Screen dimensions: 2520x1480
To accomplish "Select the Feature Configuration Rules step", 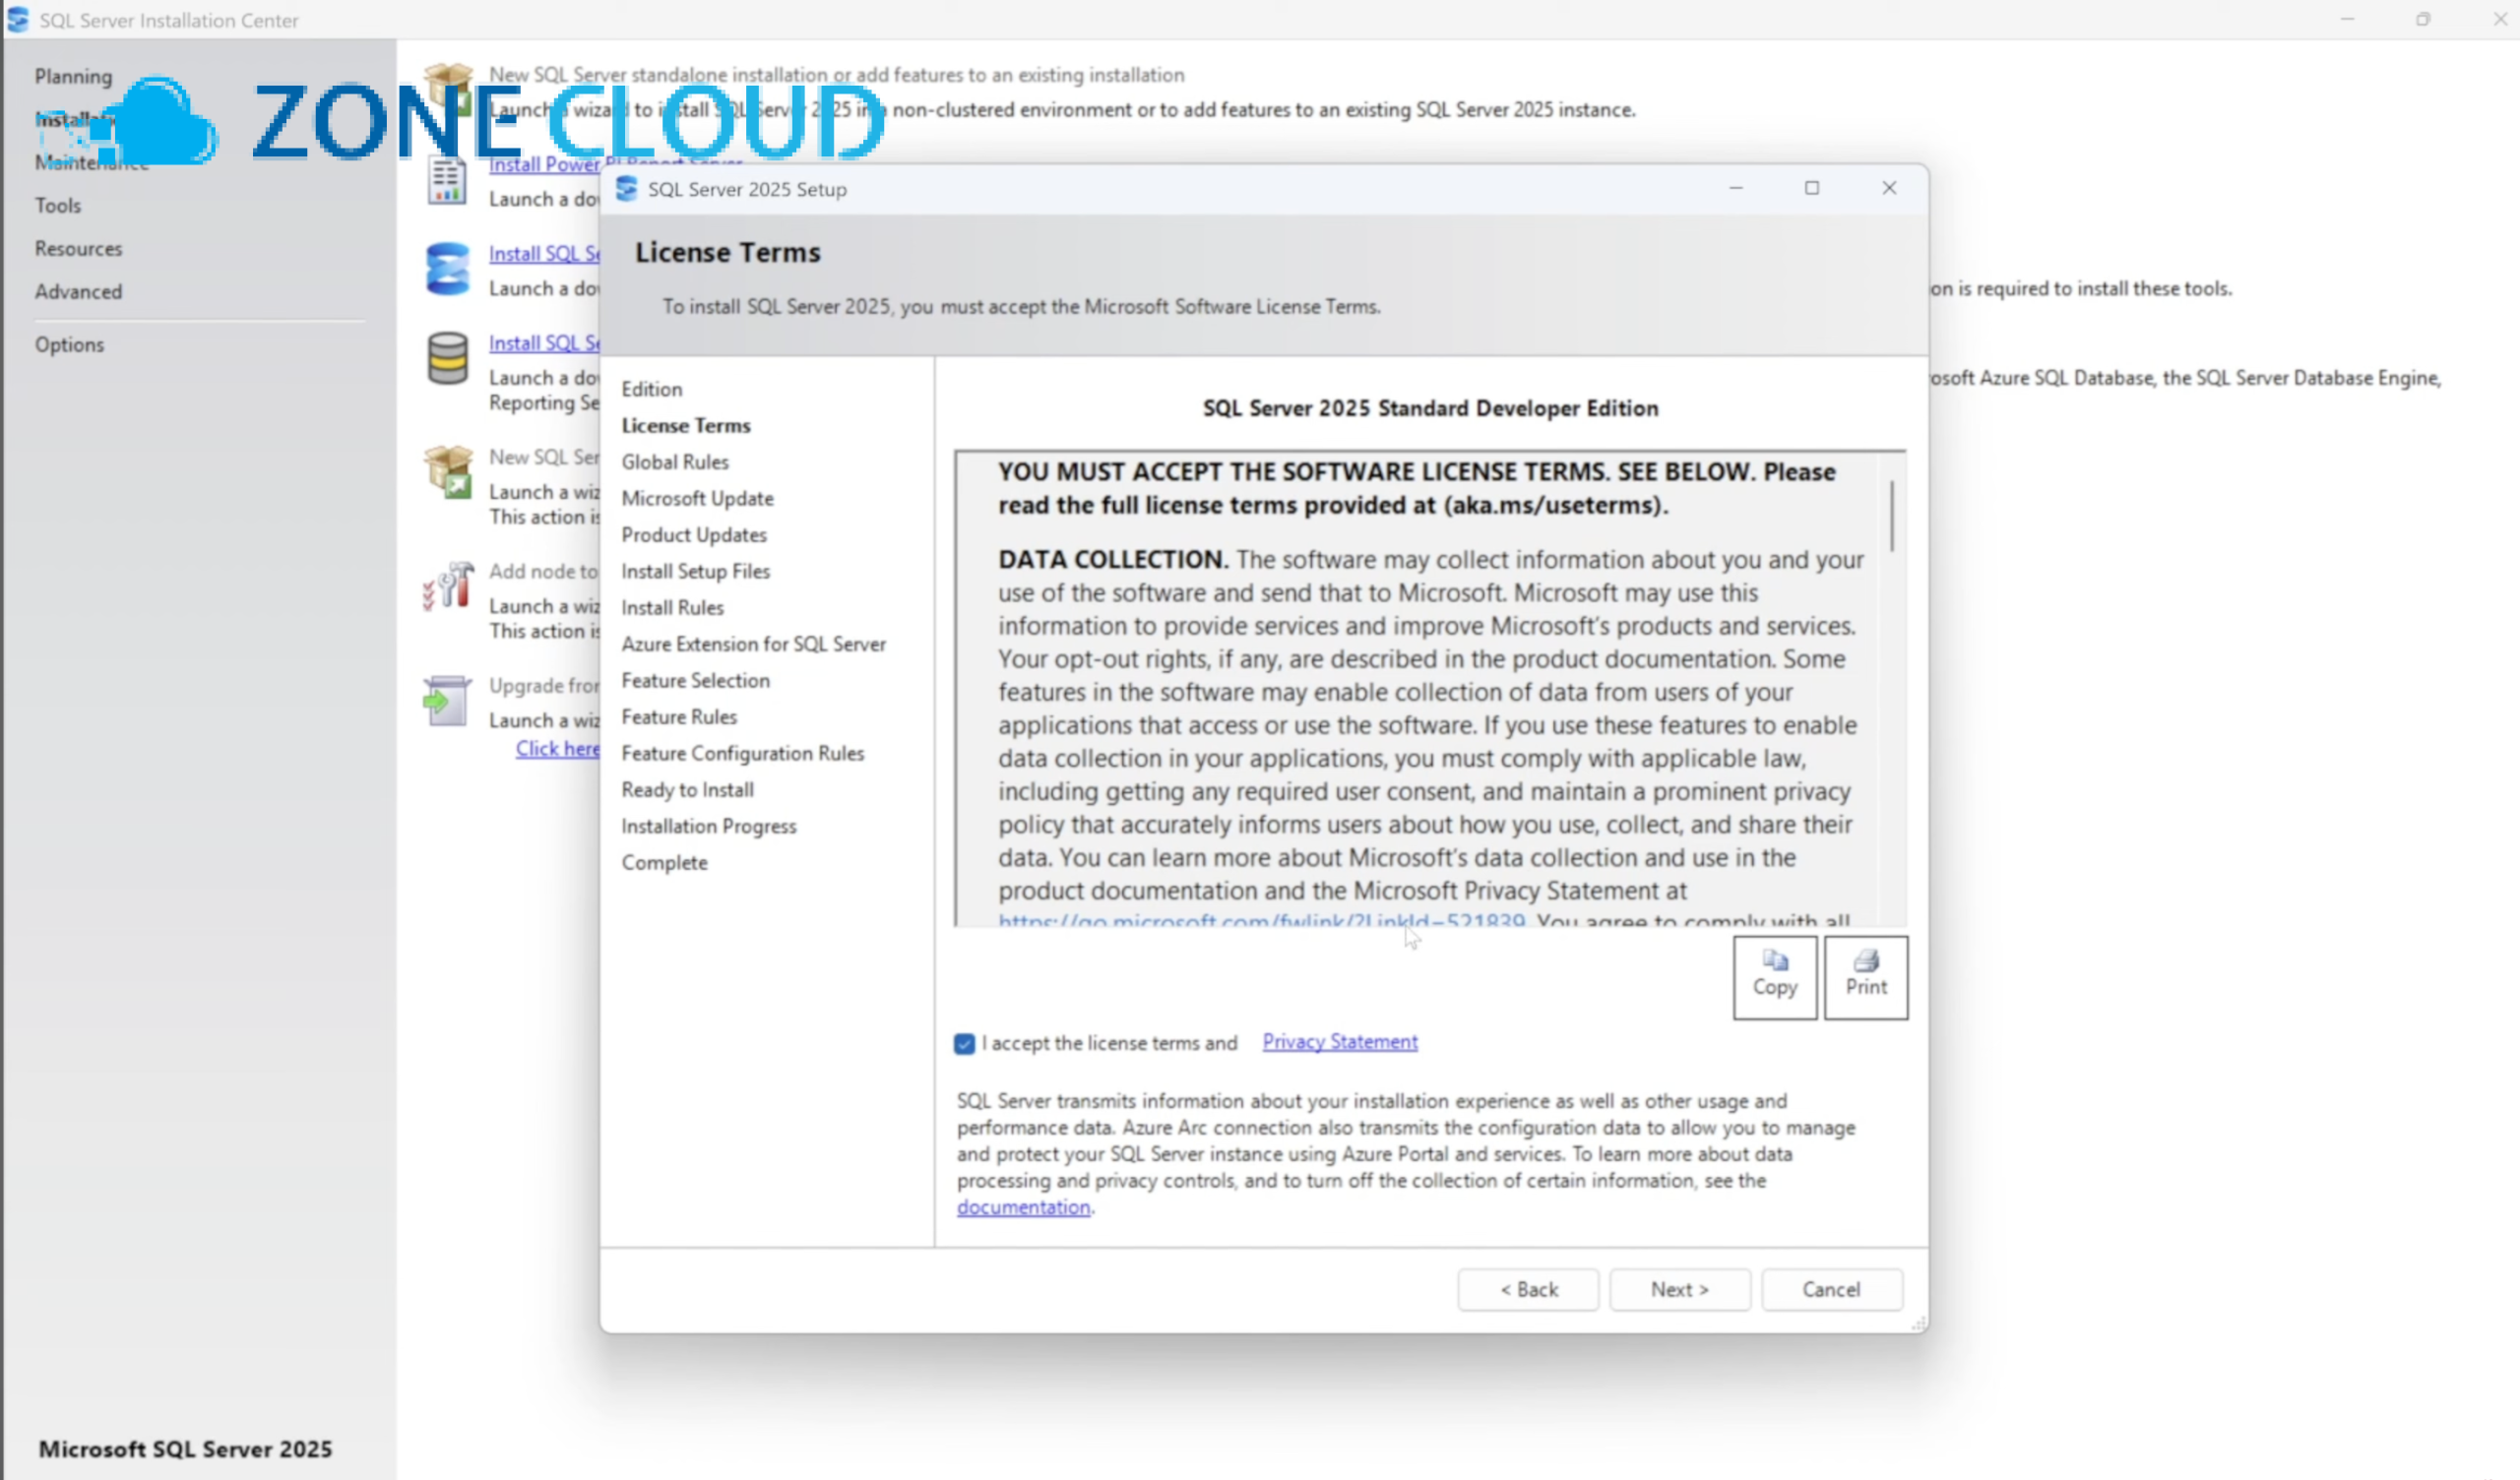I will (x=742, y=753).
